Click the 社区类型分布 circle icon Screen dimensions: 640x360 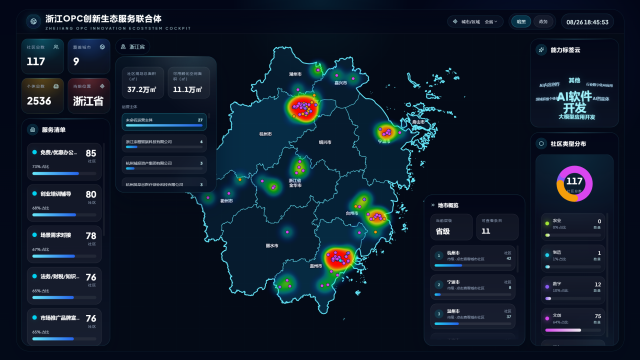pos(541,144)
